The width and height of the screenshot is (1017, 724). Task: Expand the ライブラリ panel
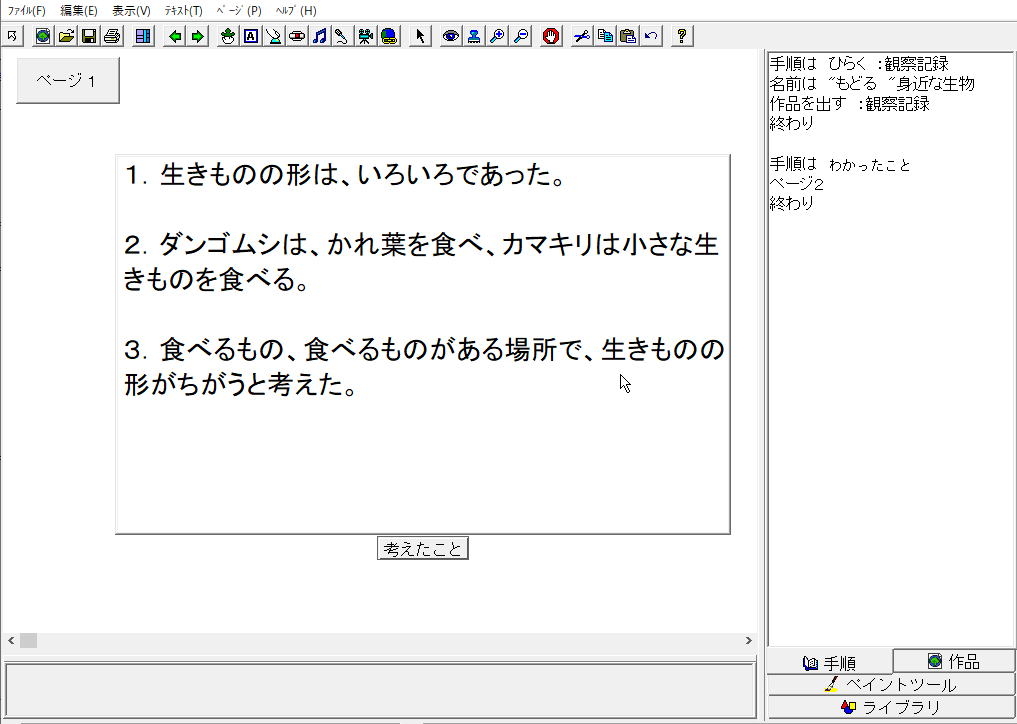[x=891, y=708]
